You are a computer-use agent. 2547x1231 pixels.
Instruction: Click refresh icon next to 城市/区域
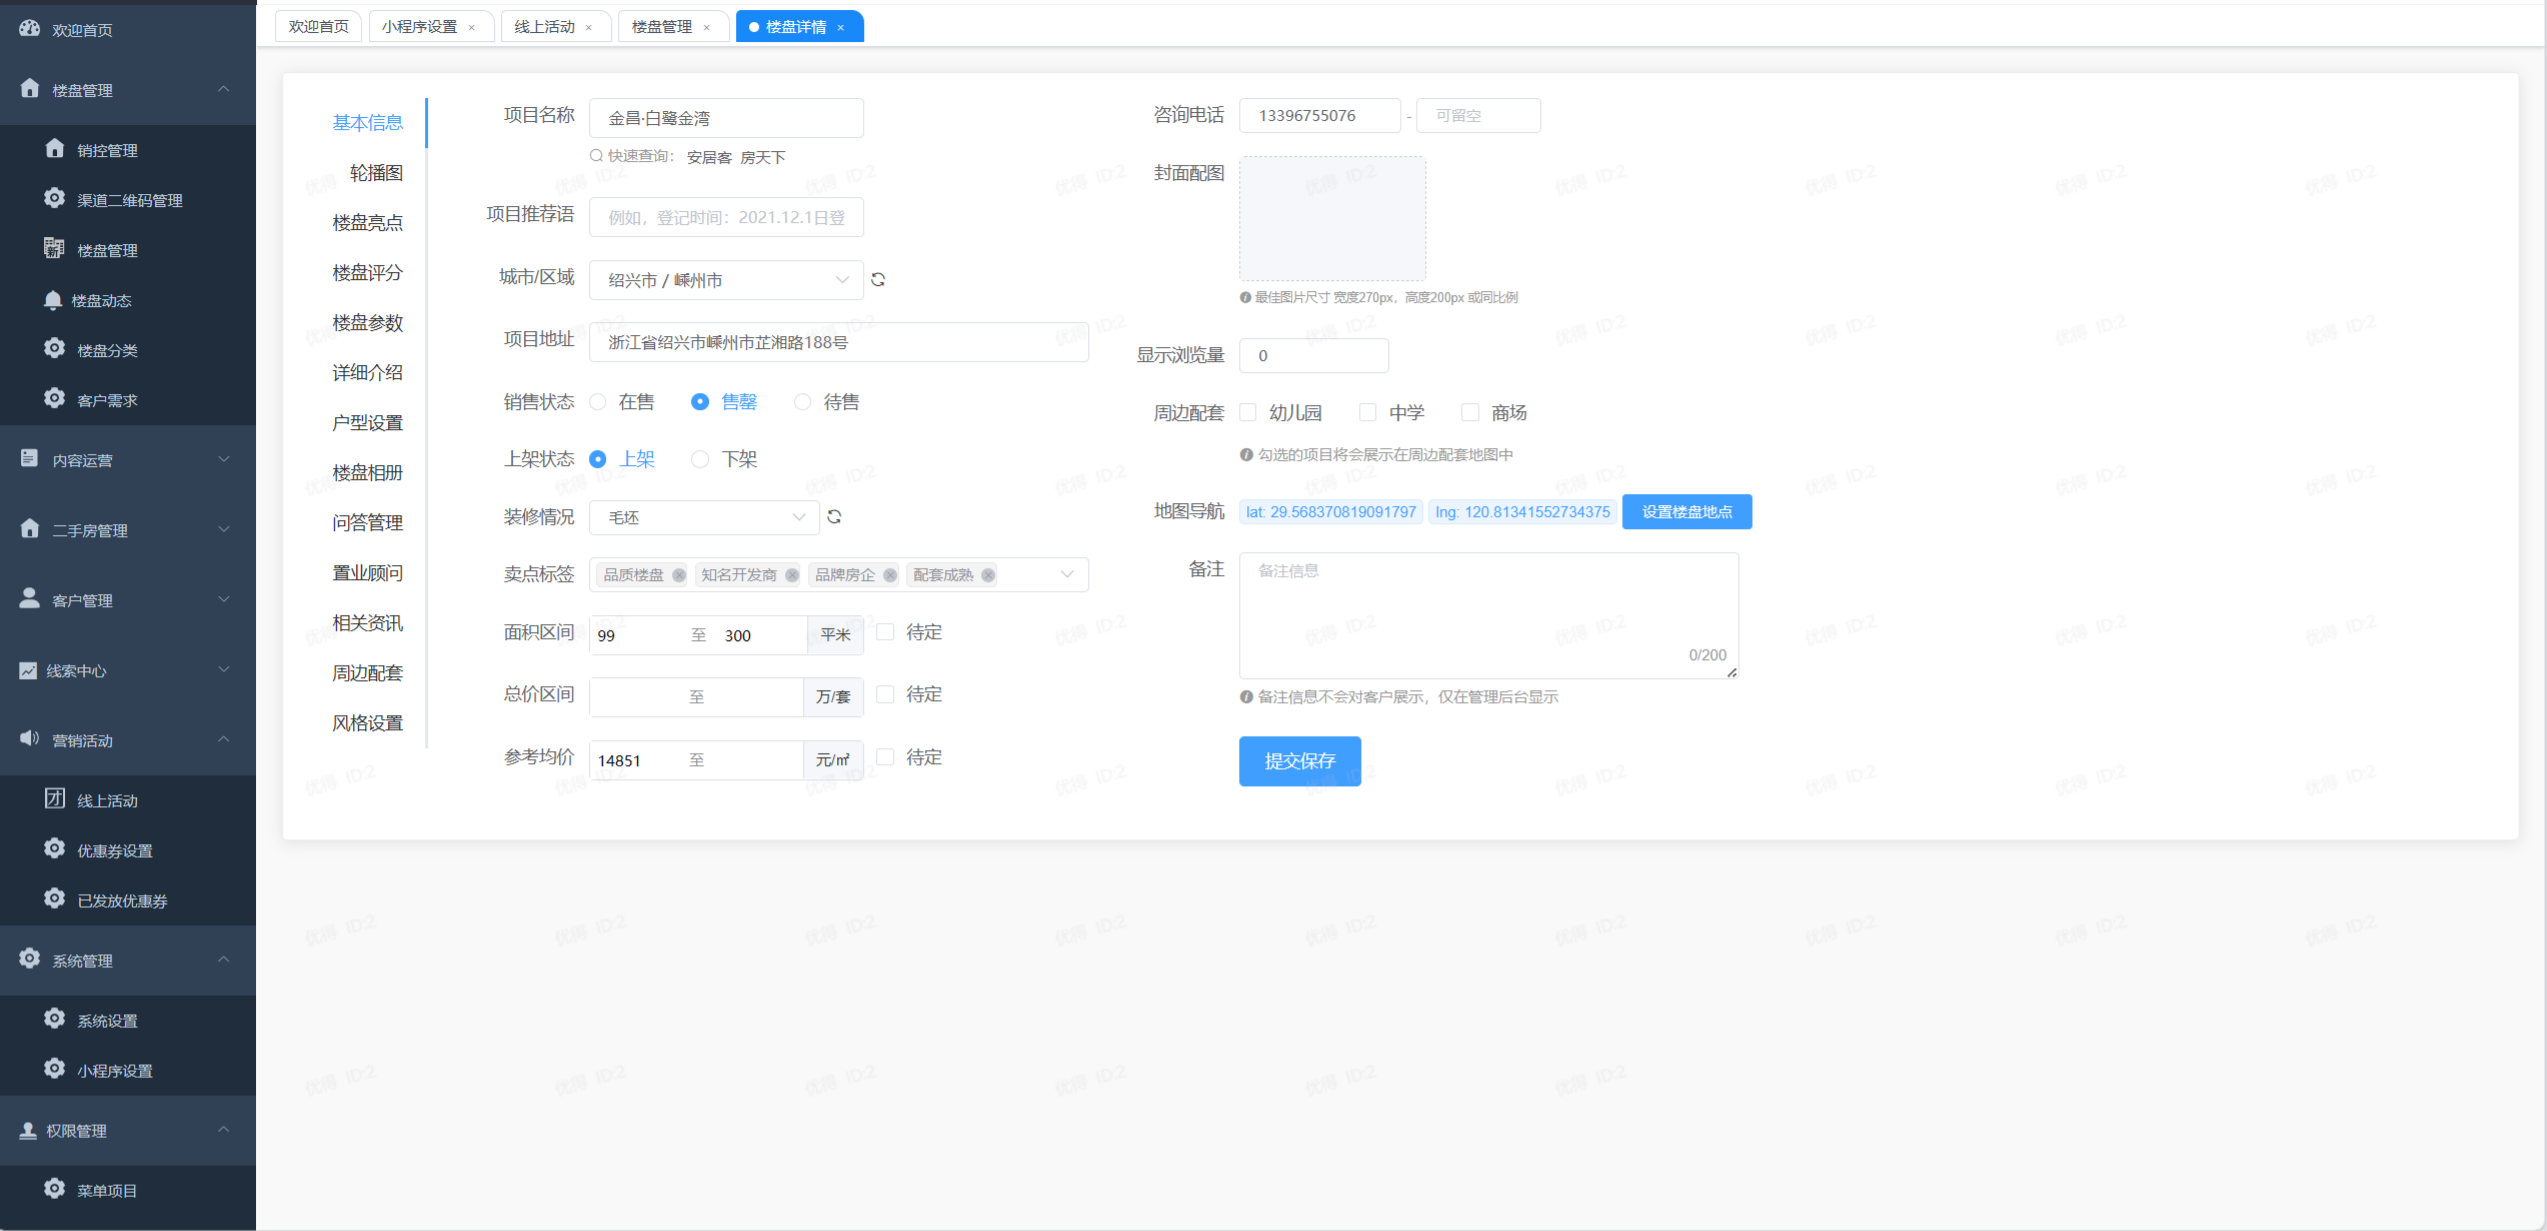coord(878,280)
